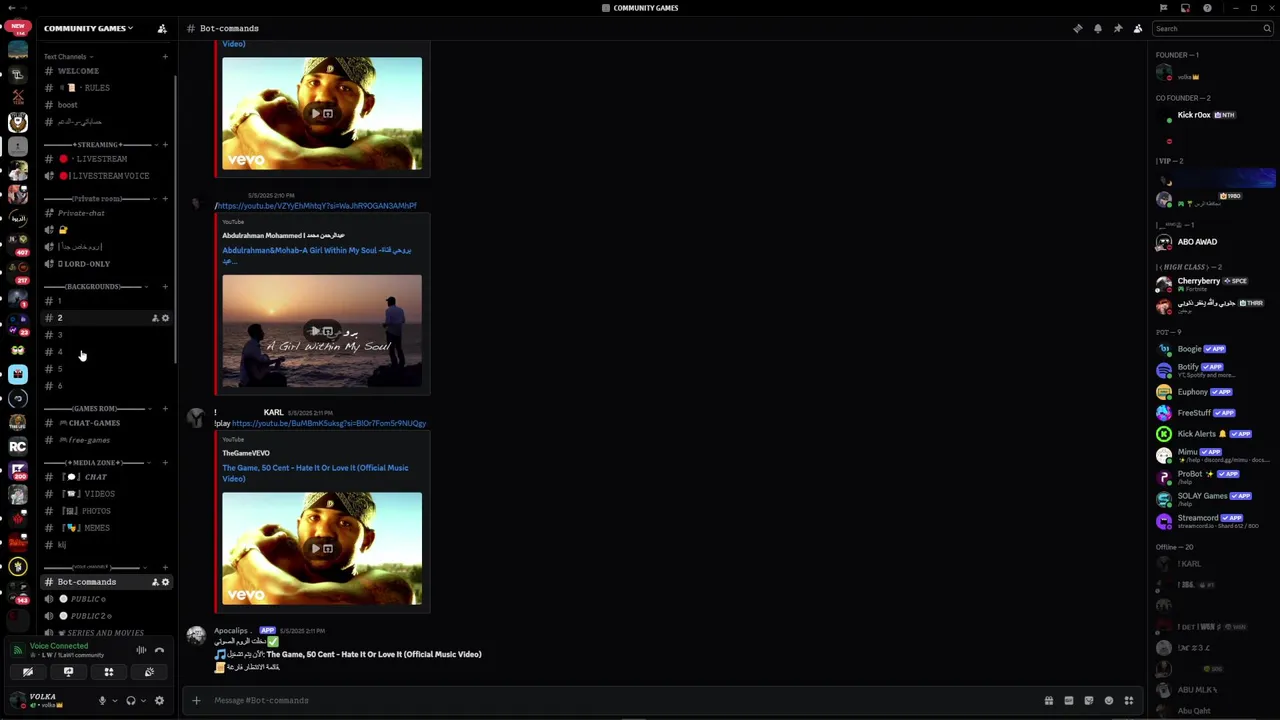Open the Threads icon in channel header

pyautogui.click(x=1078, y=28)
